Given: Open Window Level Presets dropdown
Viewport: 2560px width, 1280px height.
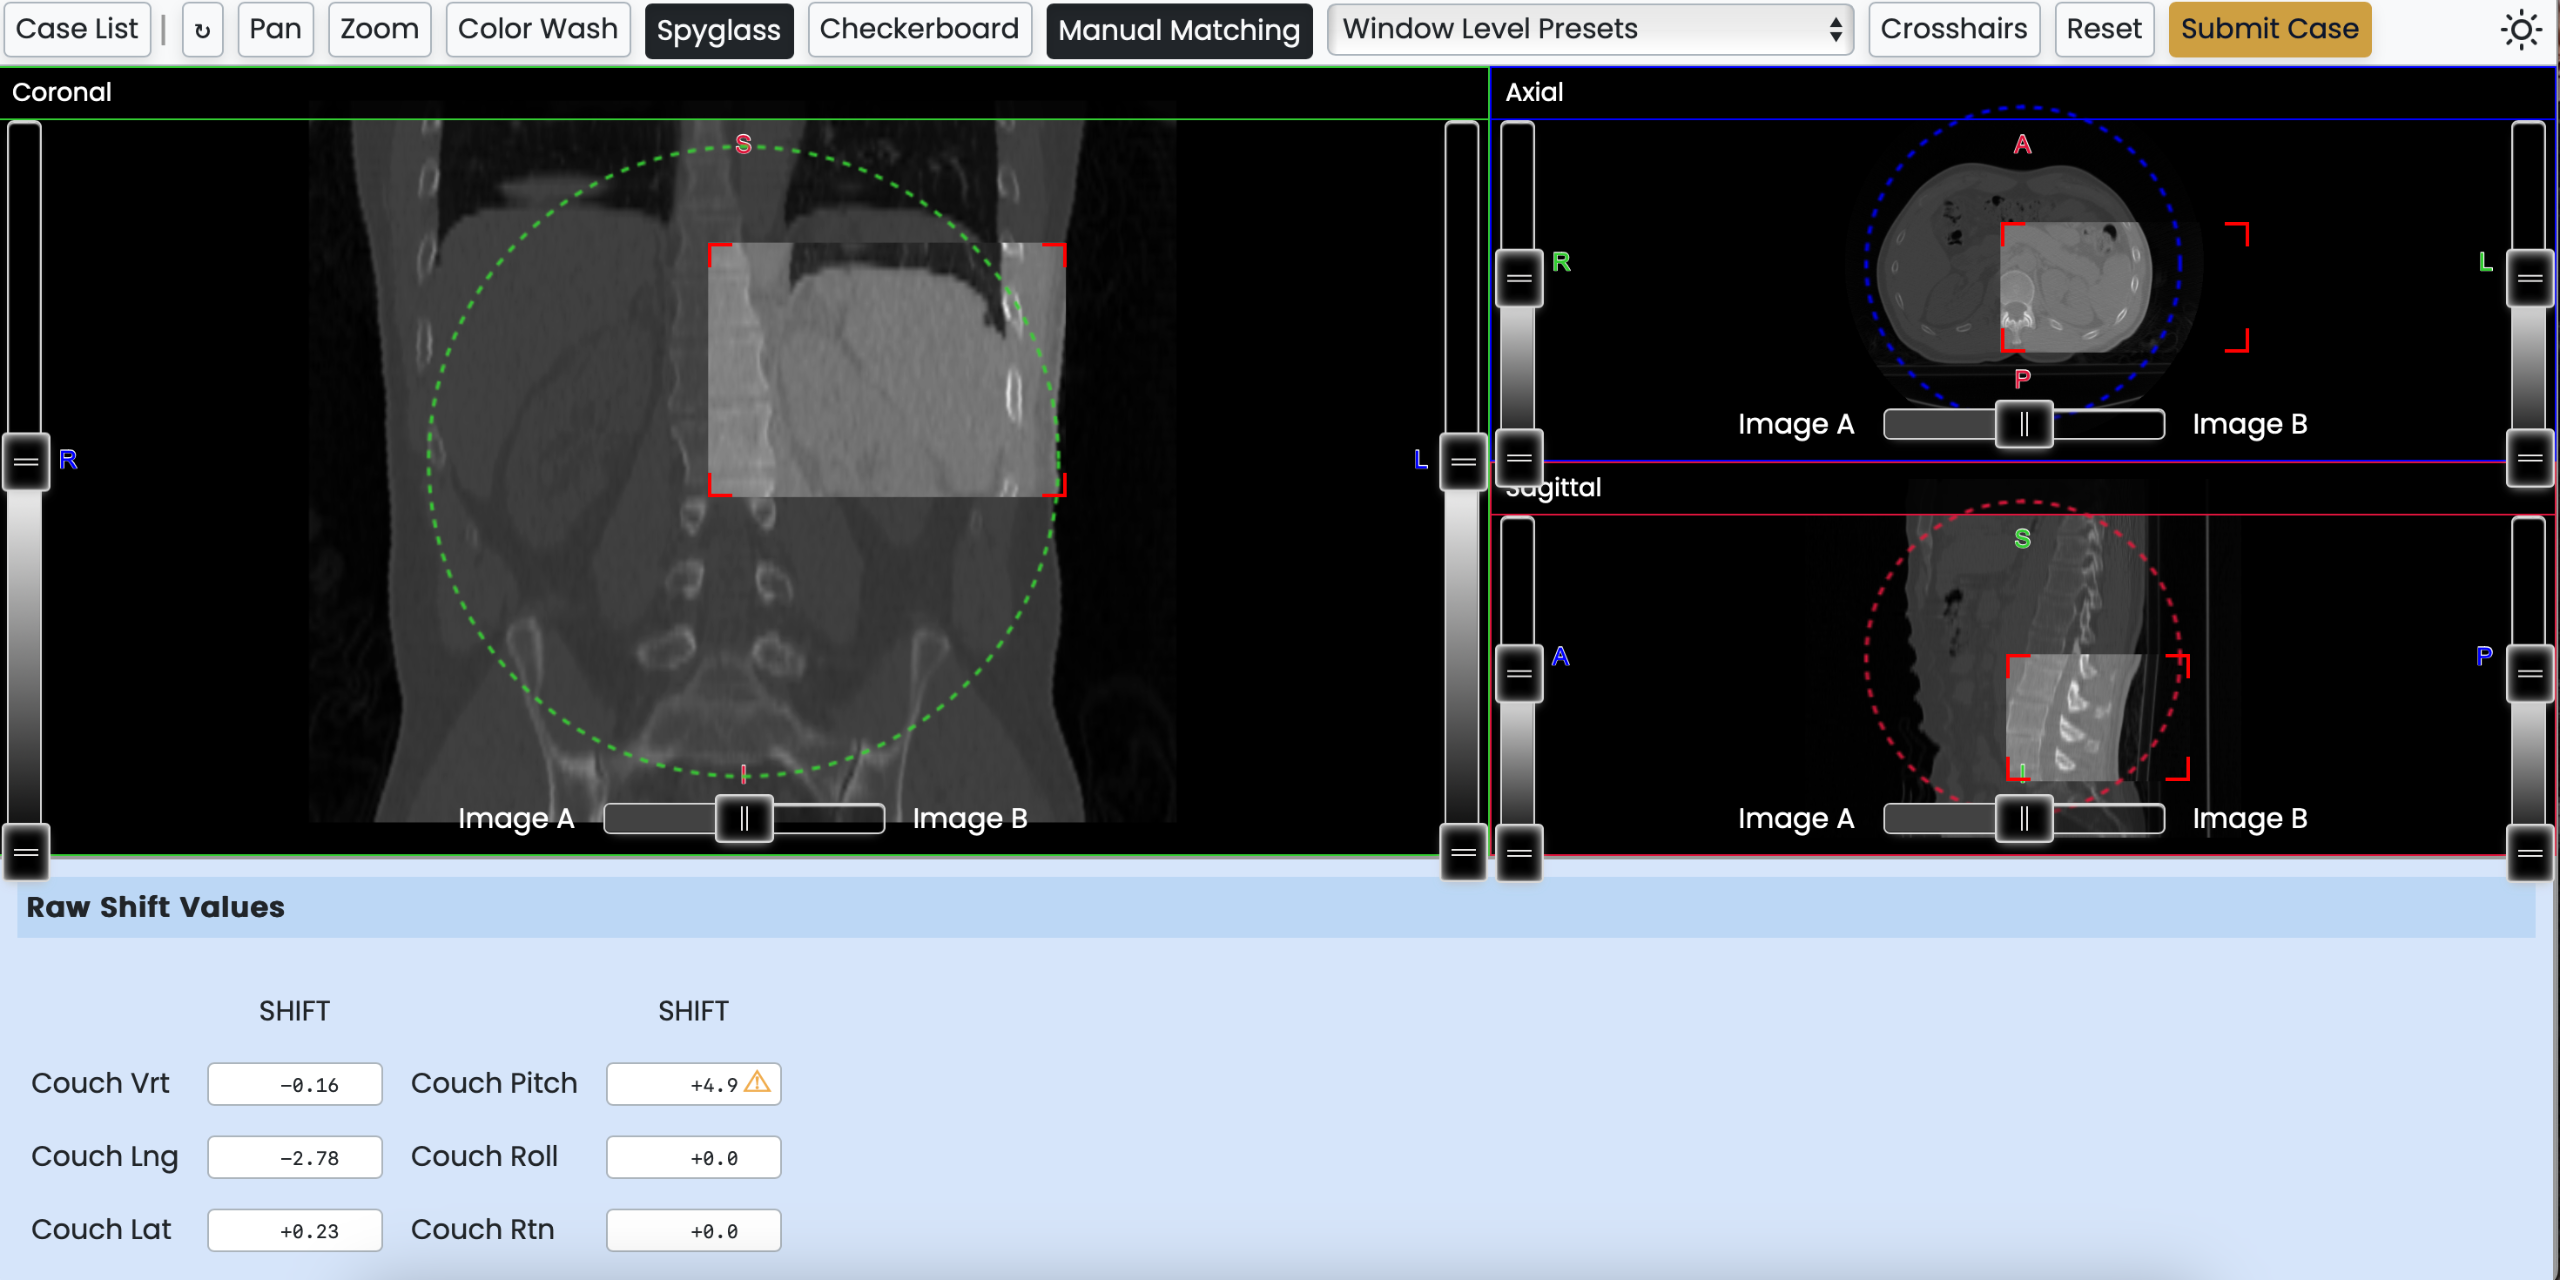Looking at the screenshot, I should tap(1588, 30).
